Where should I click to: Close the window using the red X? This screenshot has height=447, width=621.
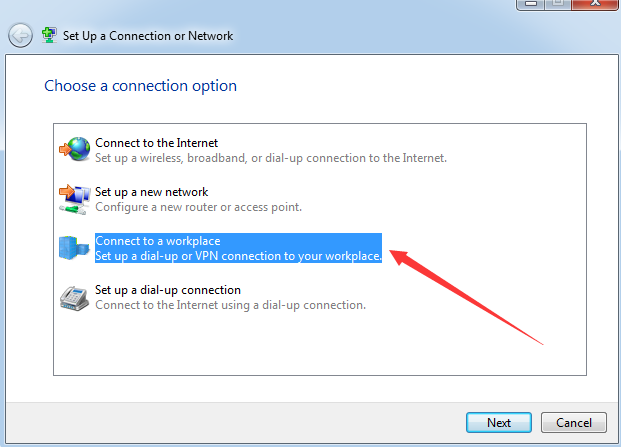point(595,4)
